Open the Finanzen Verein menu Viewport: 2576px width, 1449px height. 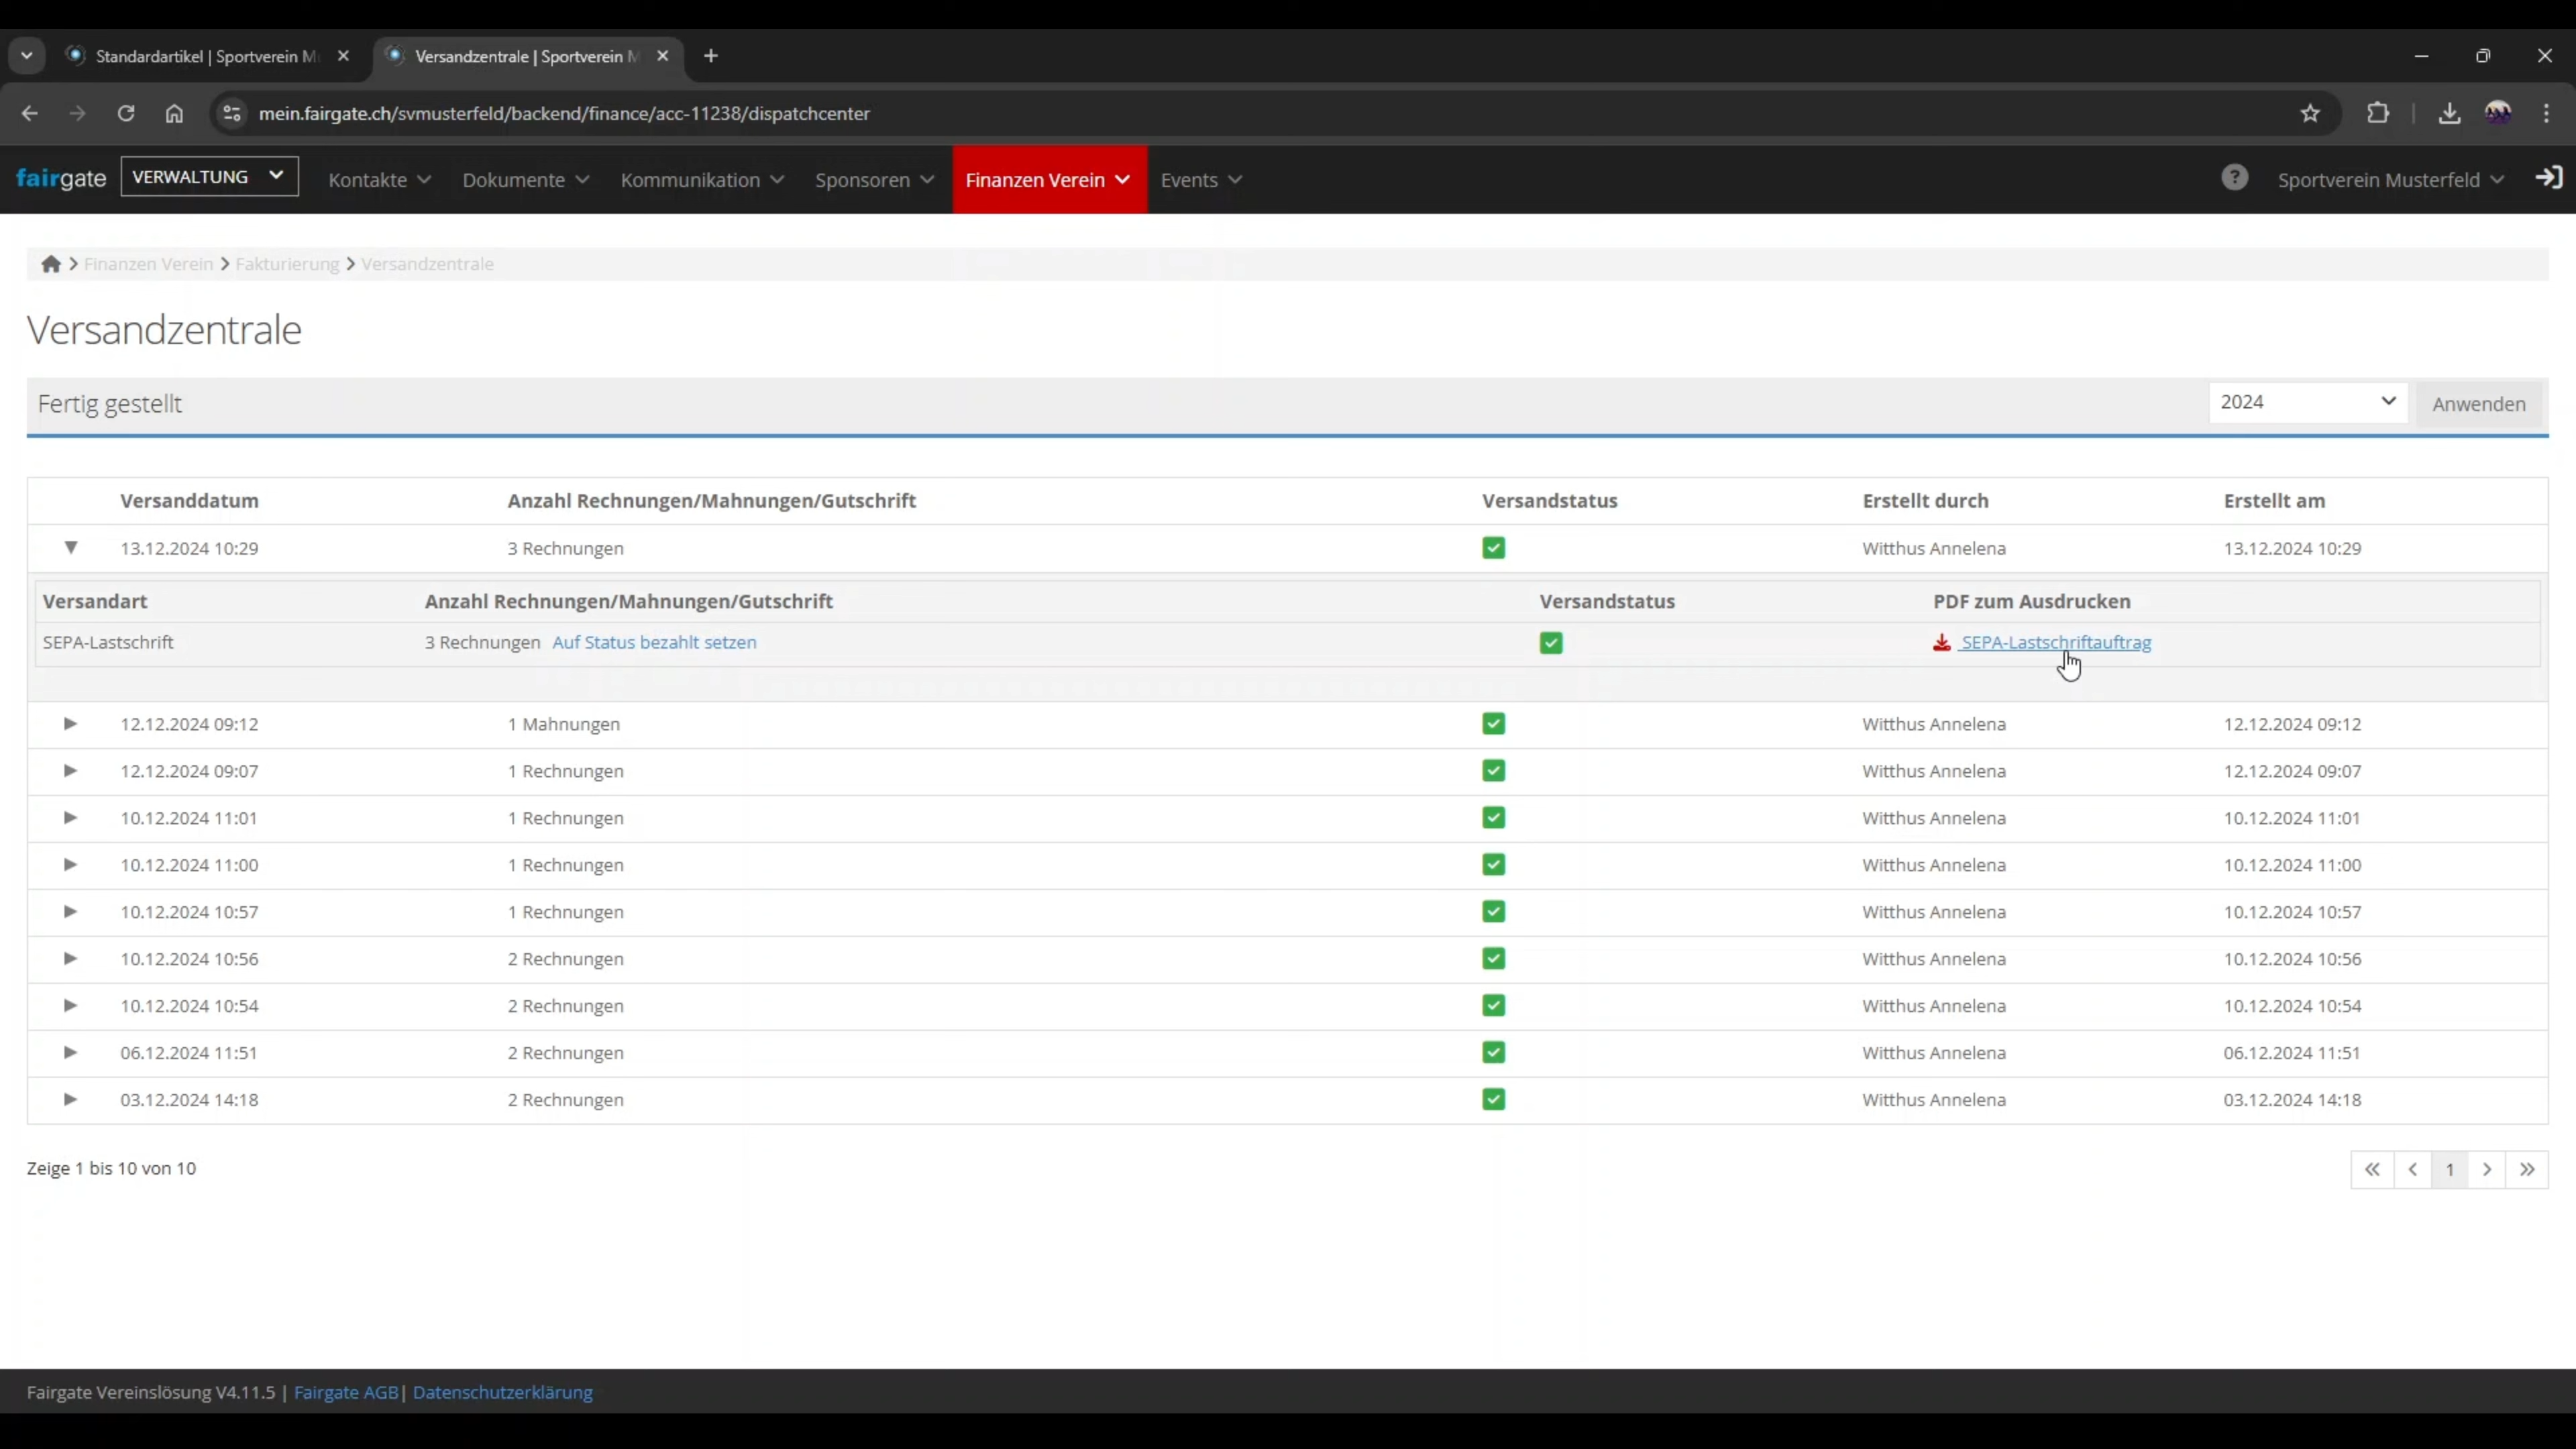coord(1049,180)
